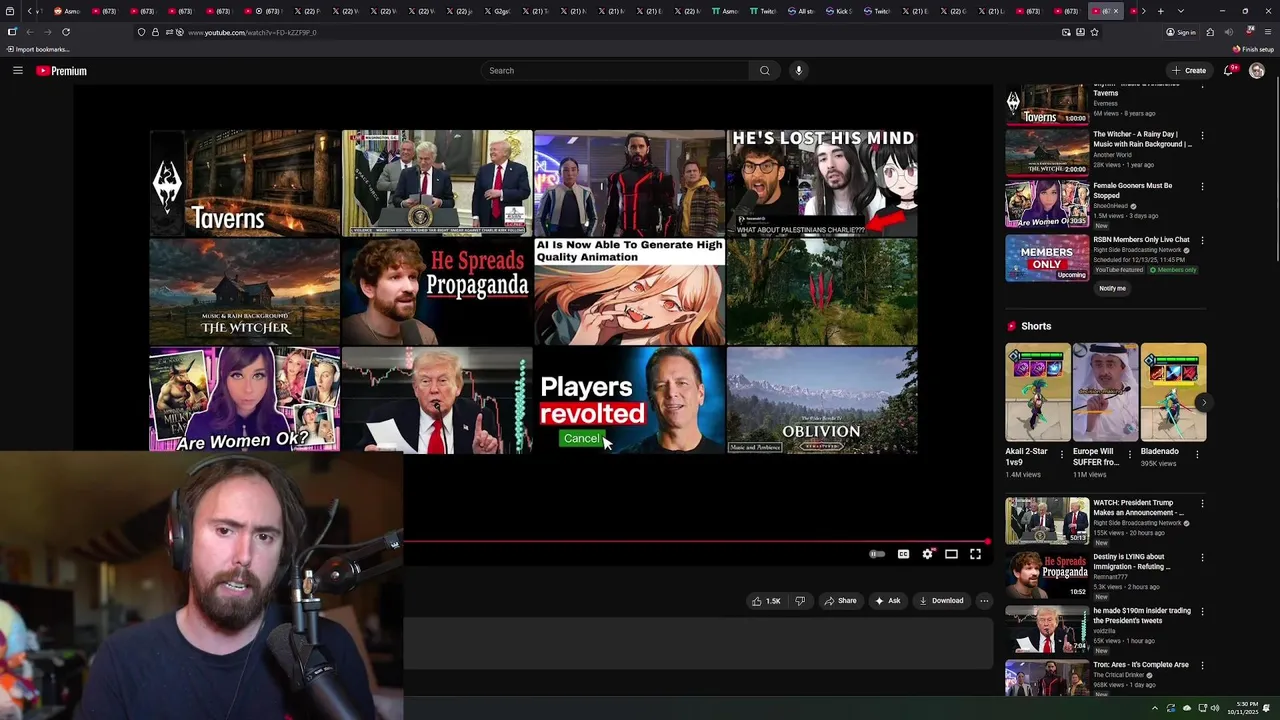Switch to the Kick browser tab
1280x720 pixels.
840,11
